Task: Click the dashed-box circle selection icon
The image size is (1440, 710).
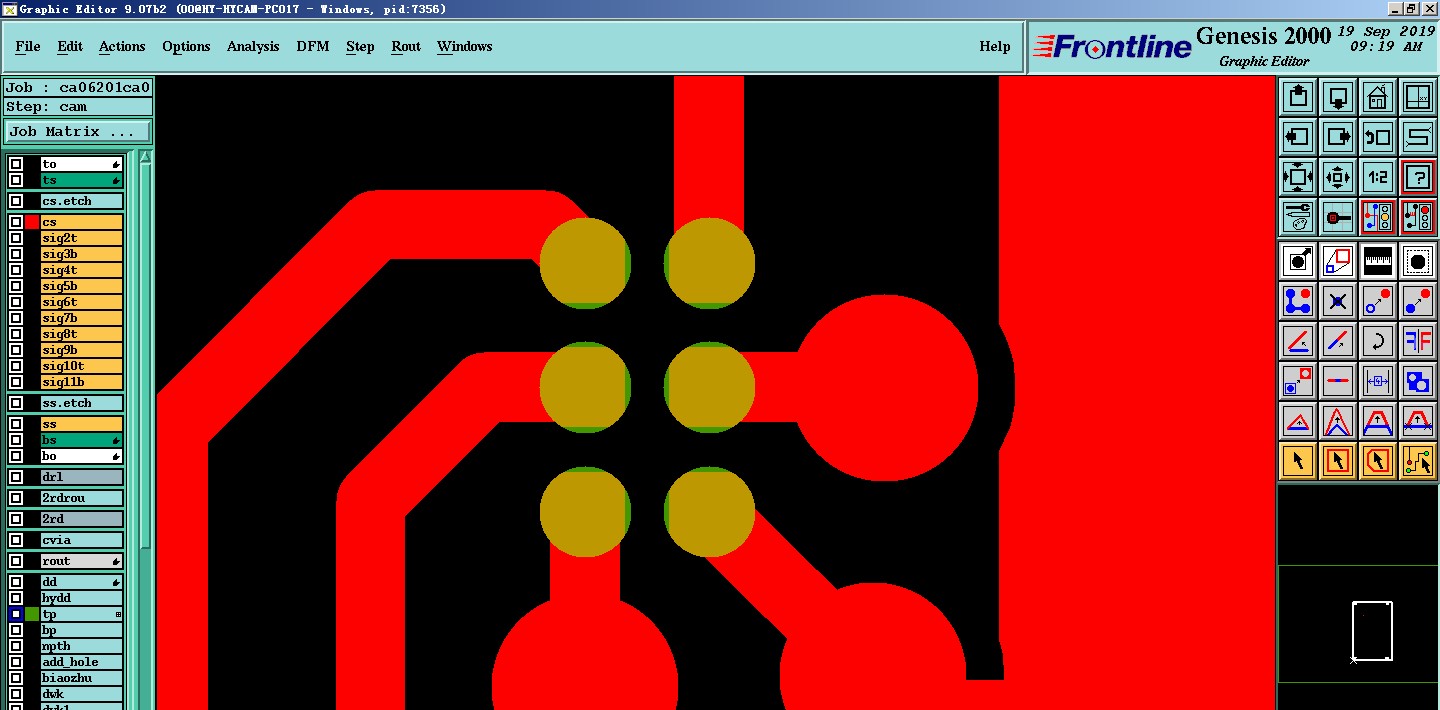Action: (1418, 261)
